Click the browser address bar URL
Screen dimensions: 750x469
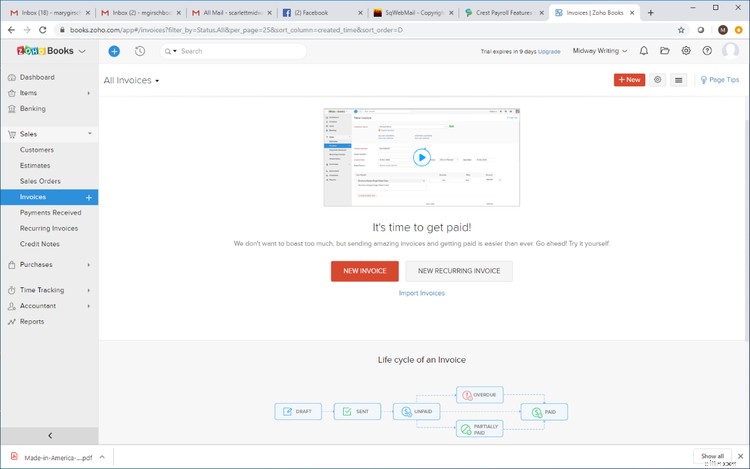click(x=236, y=30)
